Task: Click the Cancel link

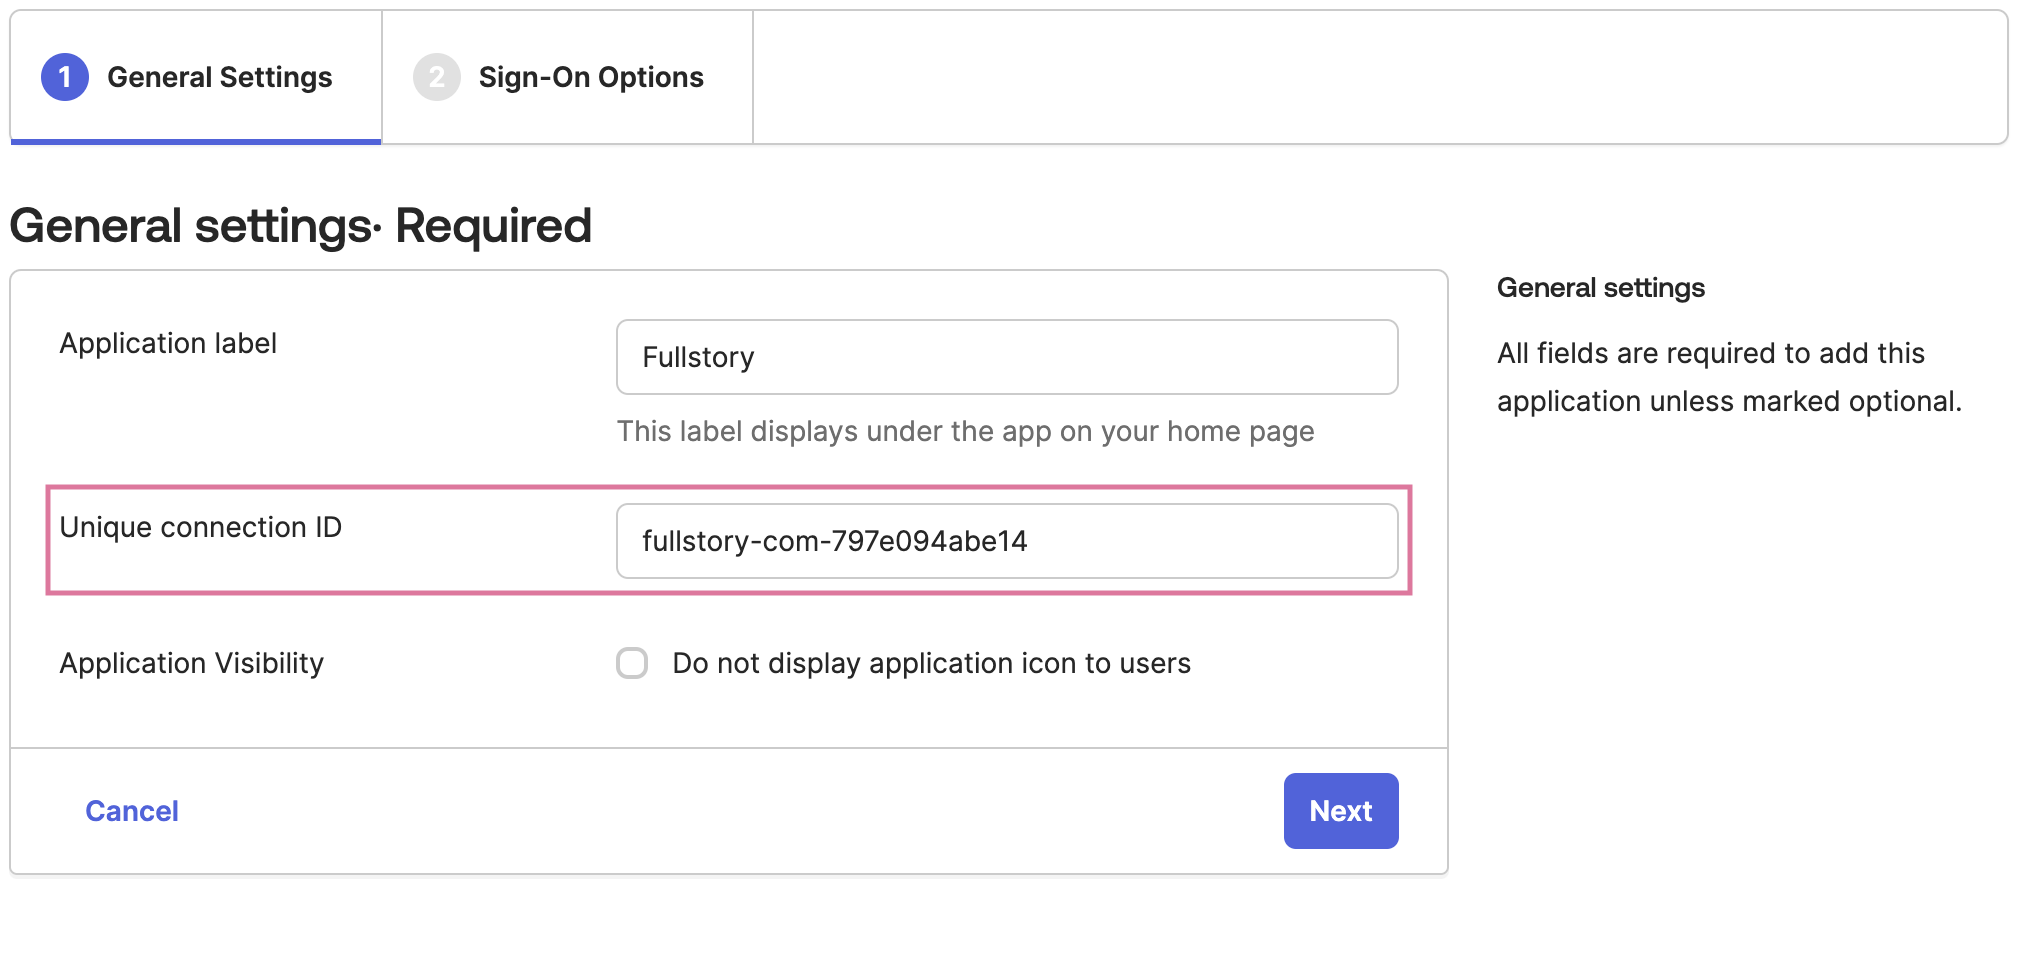Action: [x=132, y=811]
